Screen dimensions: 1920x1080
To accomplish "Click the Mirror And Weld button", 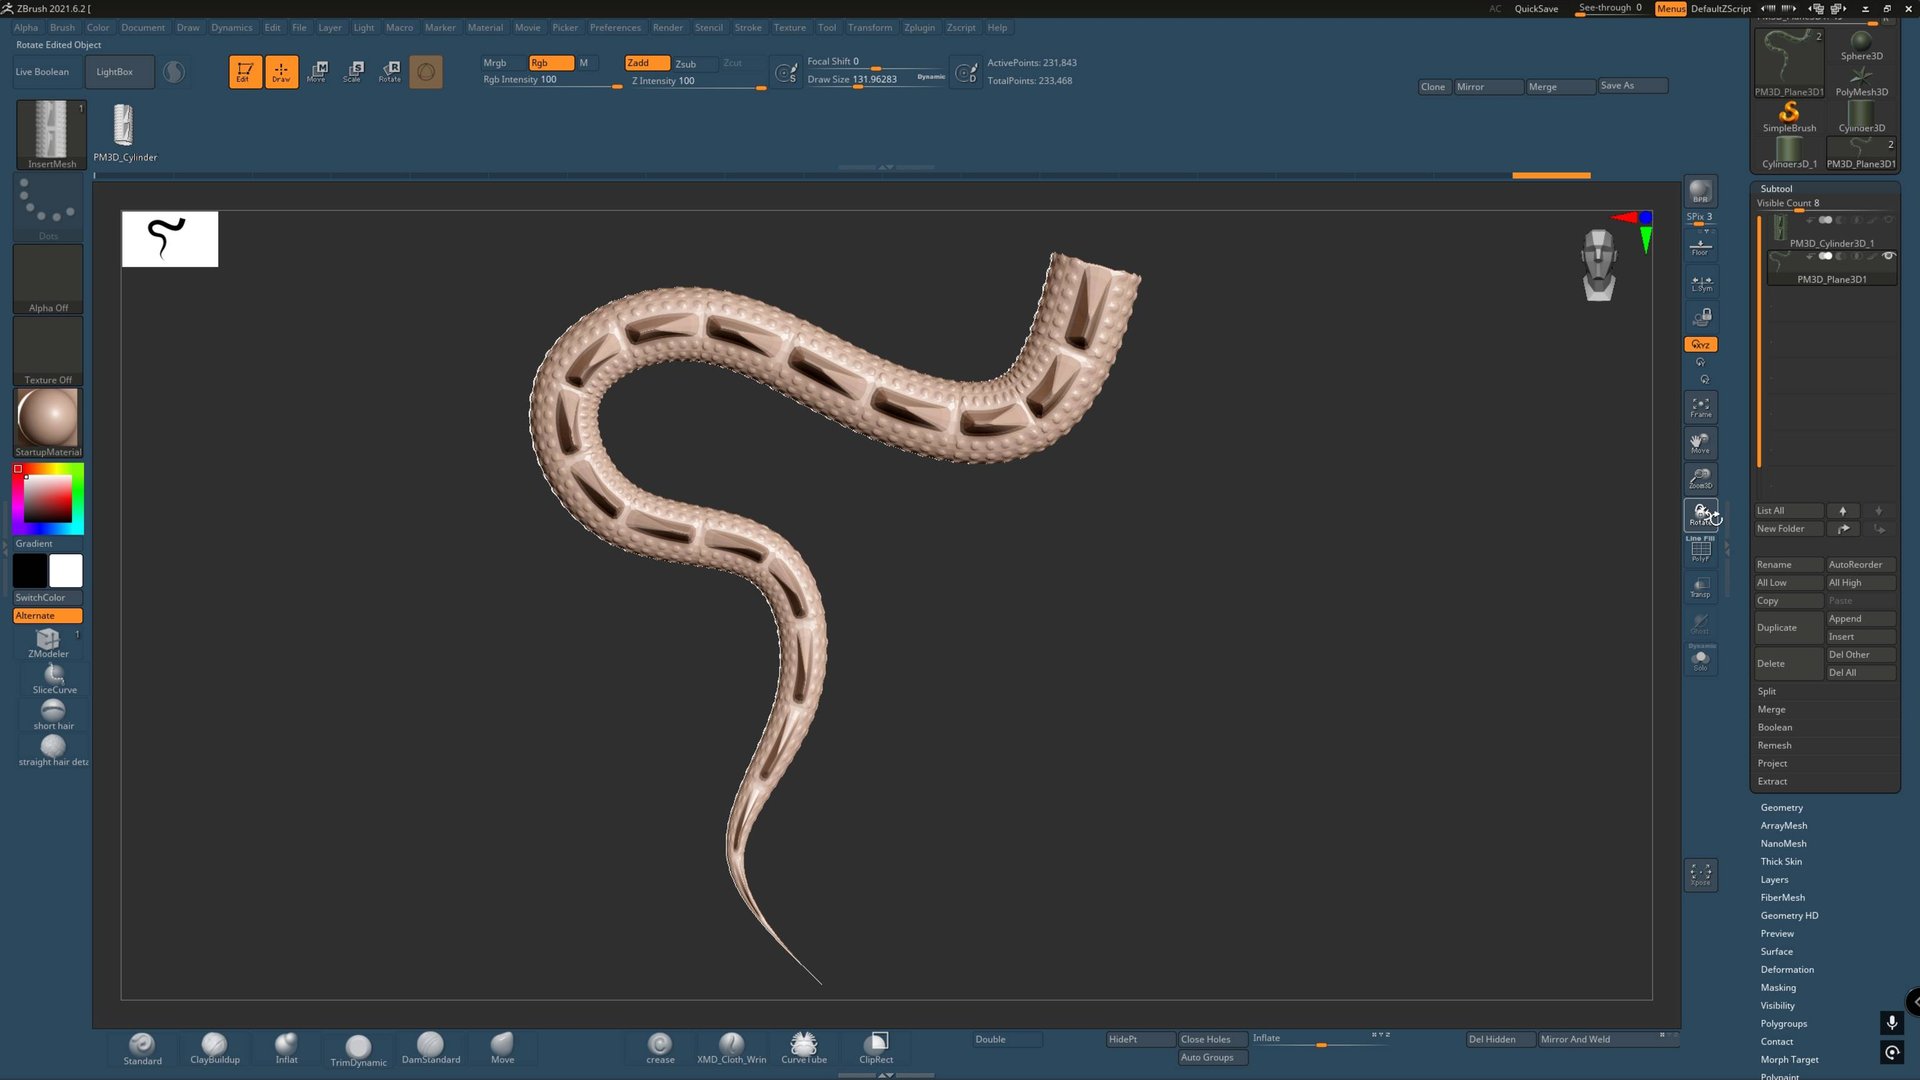I will coord(1574,1039).
